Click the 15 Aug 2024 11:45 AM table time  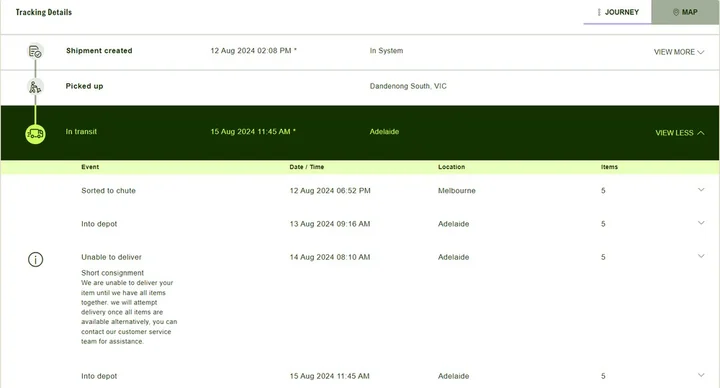coord(329,376)
